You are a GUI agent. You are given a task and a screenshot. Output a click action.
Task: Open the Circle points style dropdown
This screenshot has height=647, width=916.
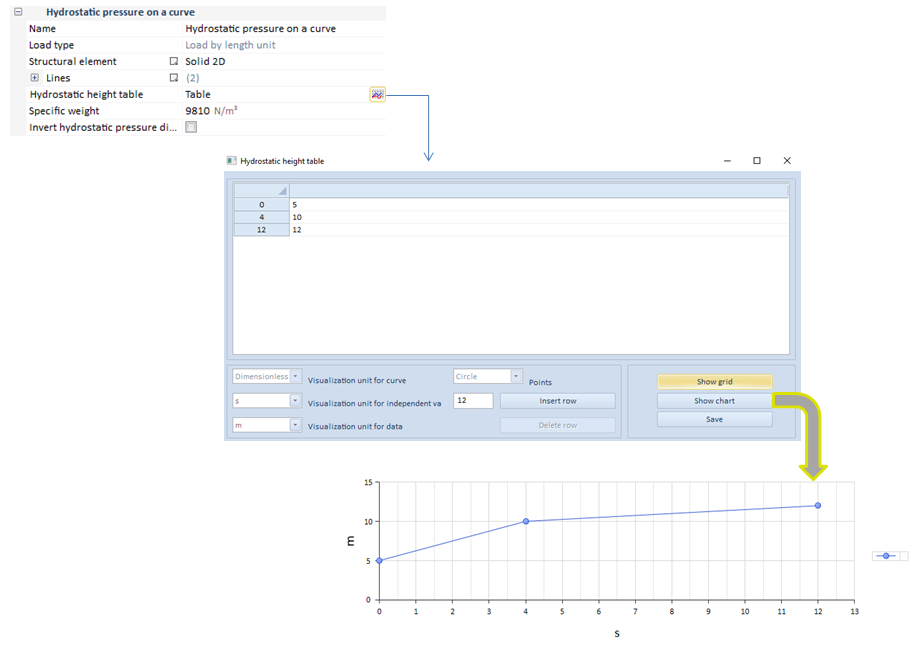coord(516,377)
